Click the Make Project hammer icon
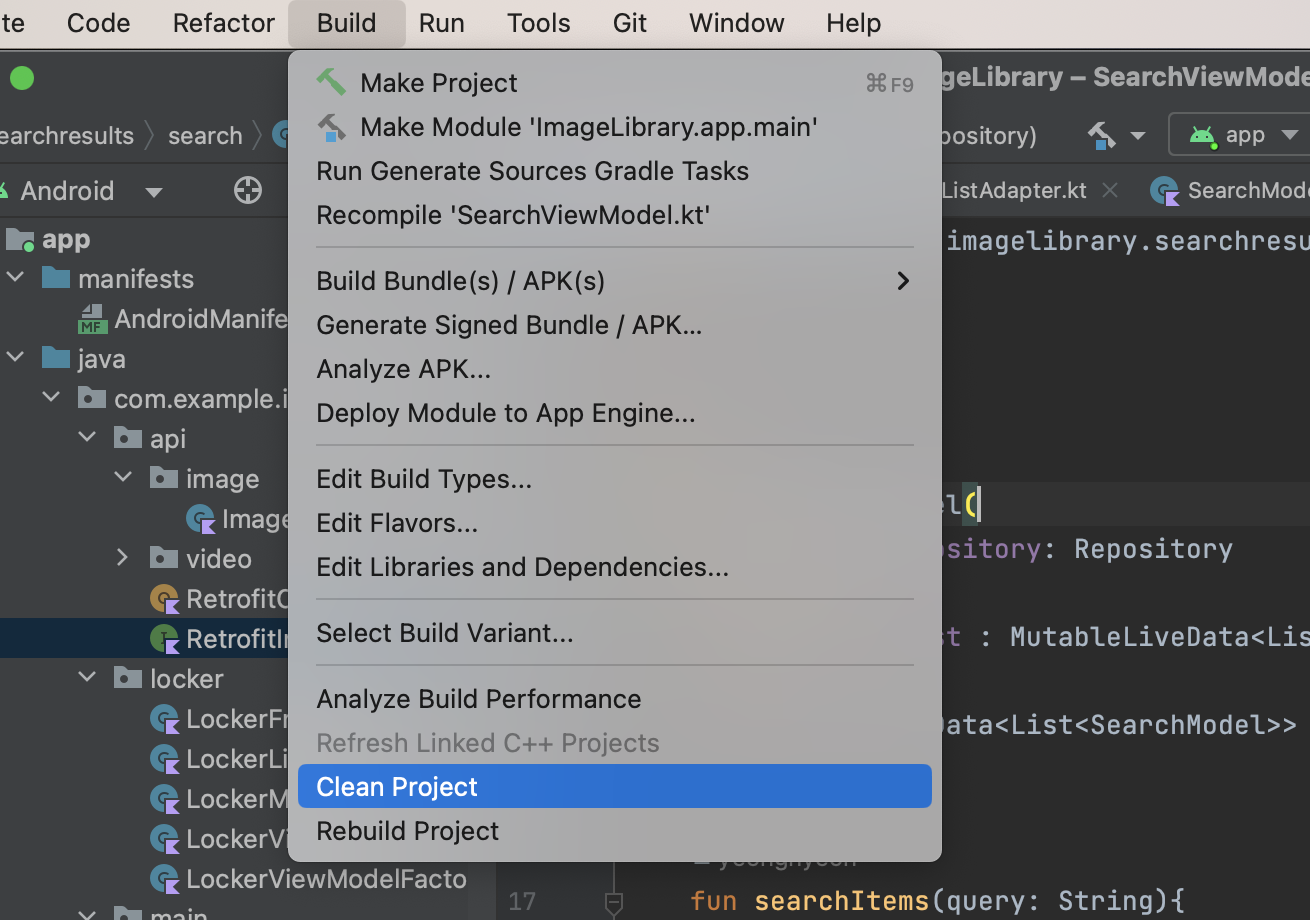 tap(331, 82)
